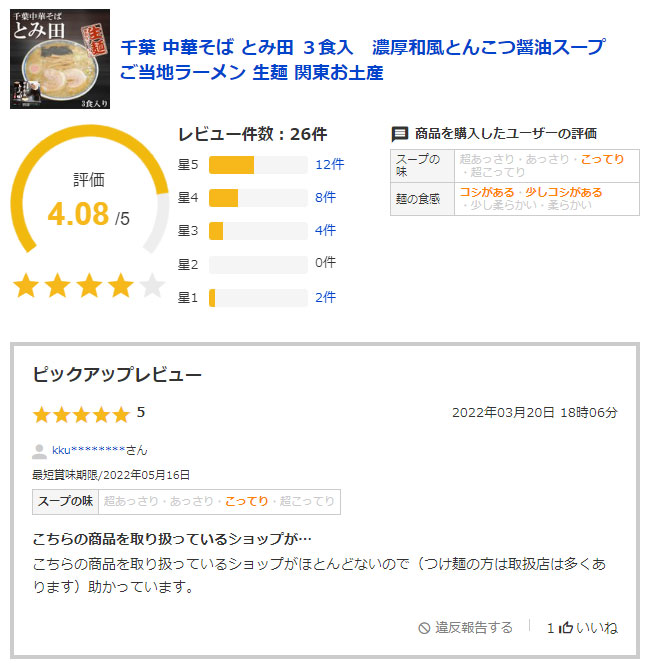Image resolution: width=649 pixels, height=666 pixels.
Task: Show 星3 4件 reviews
Action: tap(325, 230)
